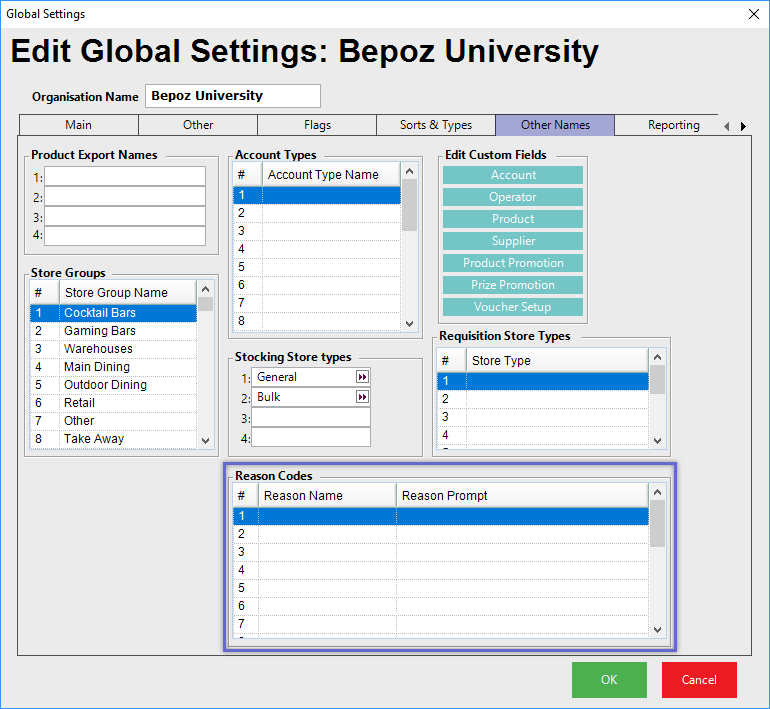Edit the Product custom fields

click(512, 219)
